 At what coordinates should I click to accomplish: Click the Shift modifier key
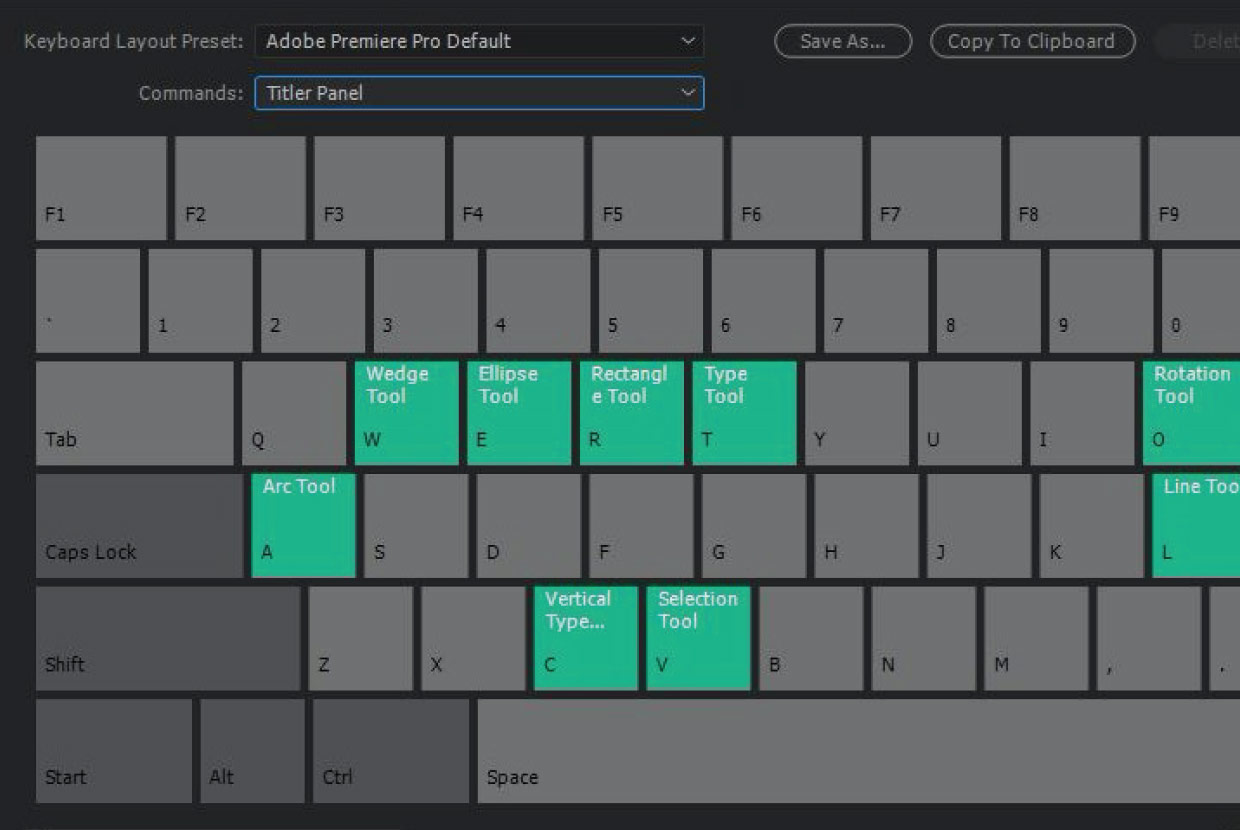point(168,638)
